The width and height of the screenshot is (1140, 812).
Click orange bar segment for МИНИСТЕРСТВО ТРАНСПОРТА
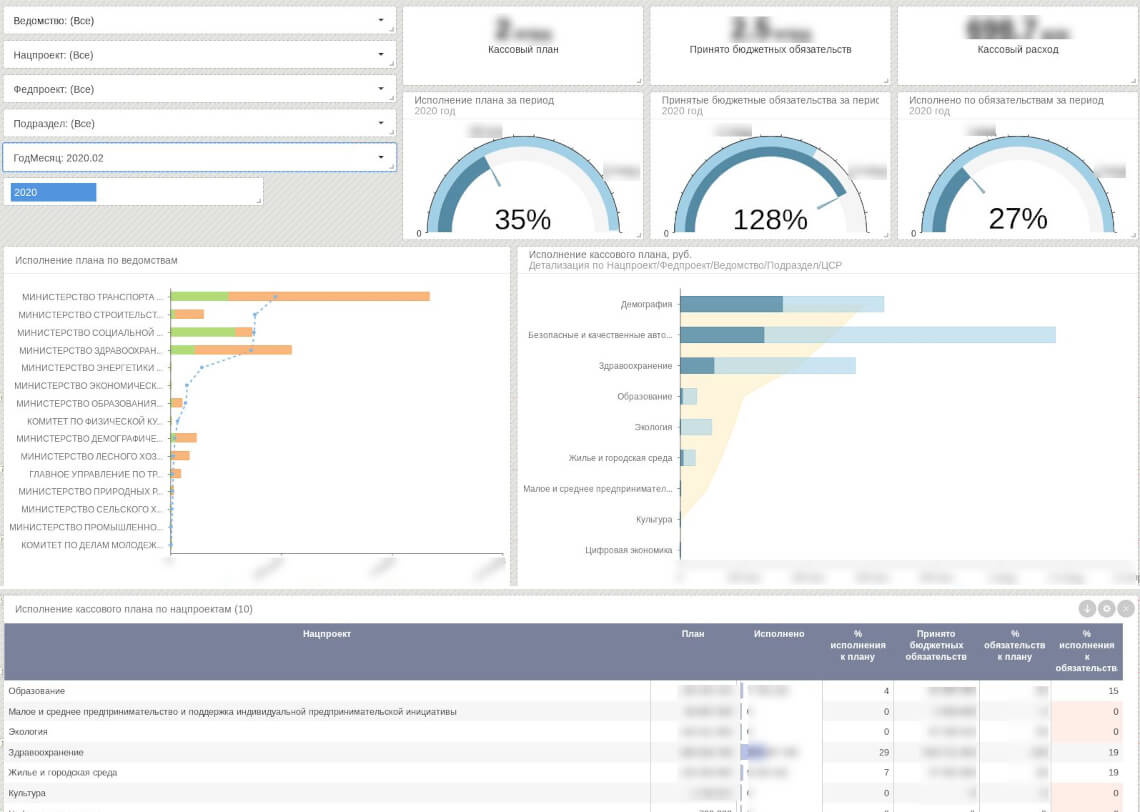point(329,296)
